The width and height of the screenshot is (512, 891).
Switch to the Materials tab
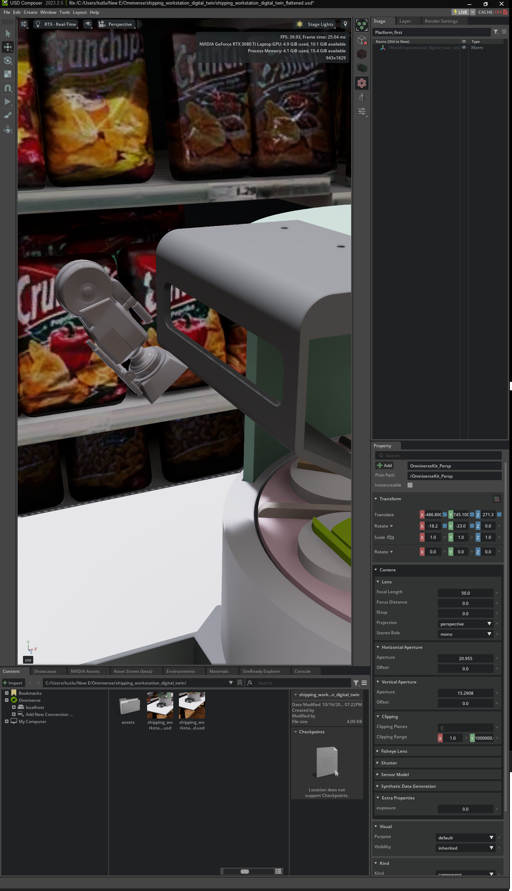pos(219,671)
